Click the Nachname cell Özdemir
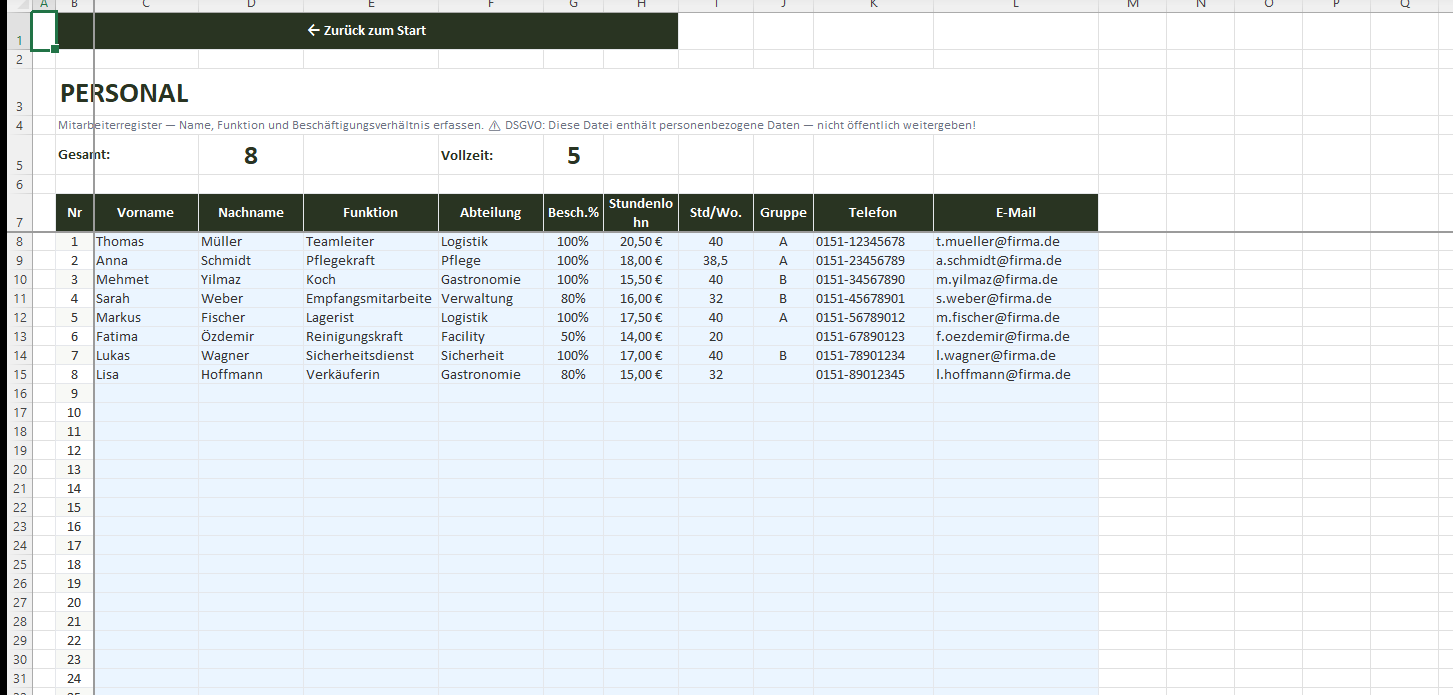Viewport: 1453px width, 695px height. [227, 337]
